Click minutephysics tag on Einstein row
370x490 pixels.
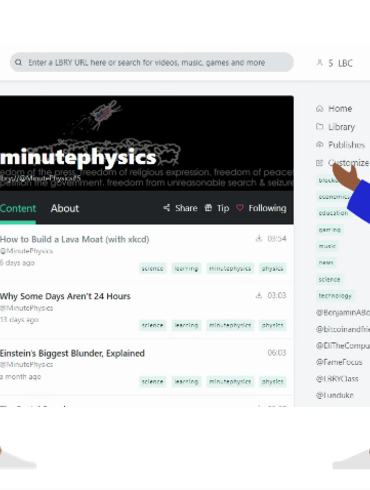230,382
